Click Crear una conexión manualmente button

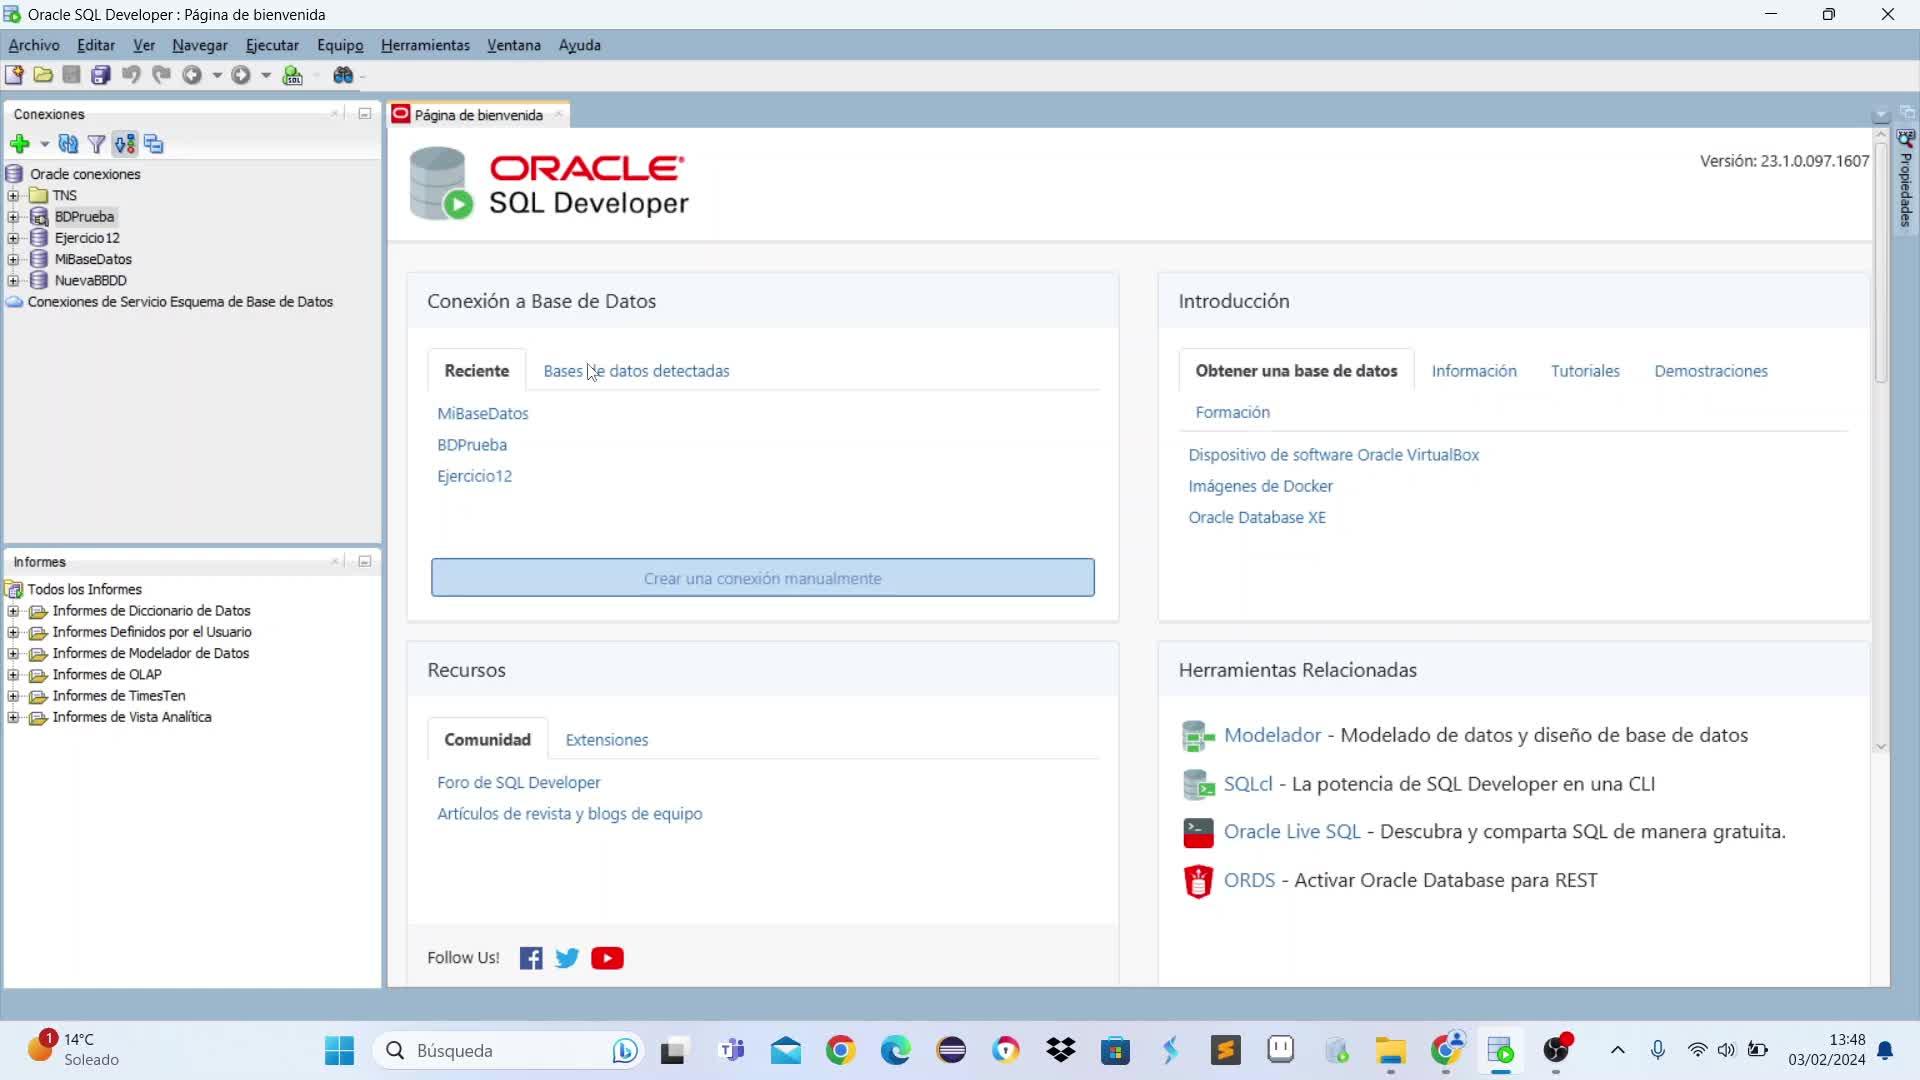(x=762, y=578)
